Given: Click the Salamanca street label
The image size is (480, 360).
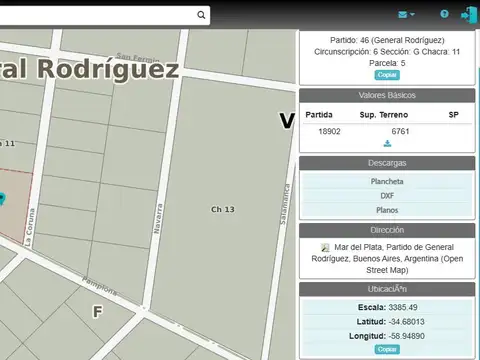Looking at the screenshot, I should click(285, 204).
